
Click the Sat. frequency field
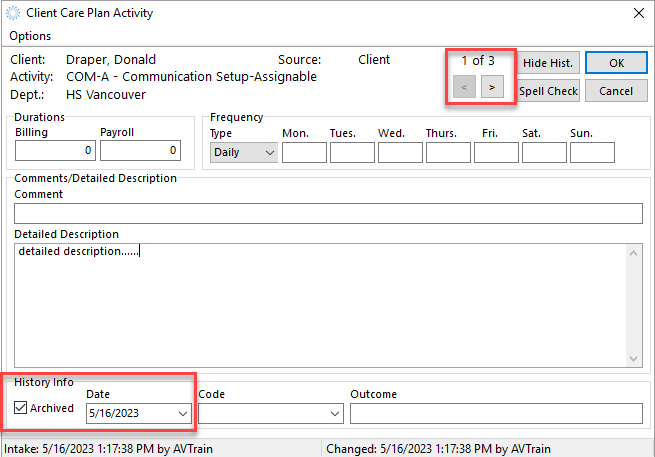click(x=544, y=152)
